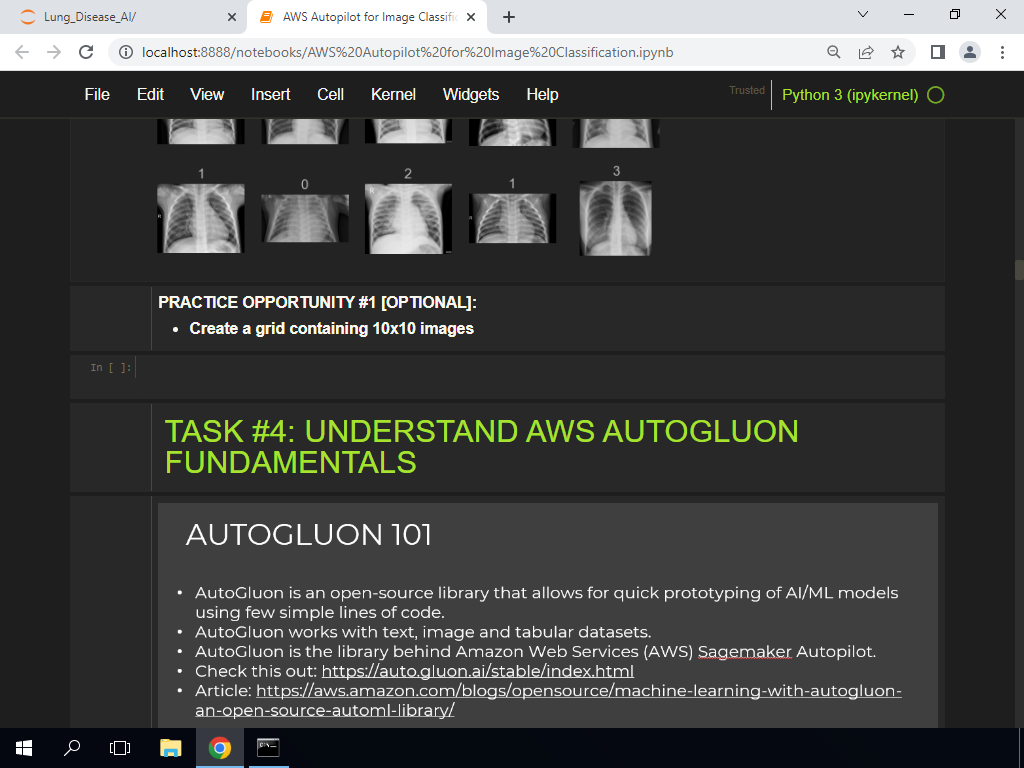This screenshot has height=768, width=1024.
Task: Toggle Chrome side panel icon
Action: (x=938, y=52)
